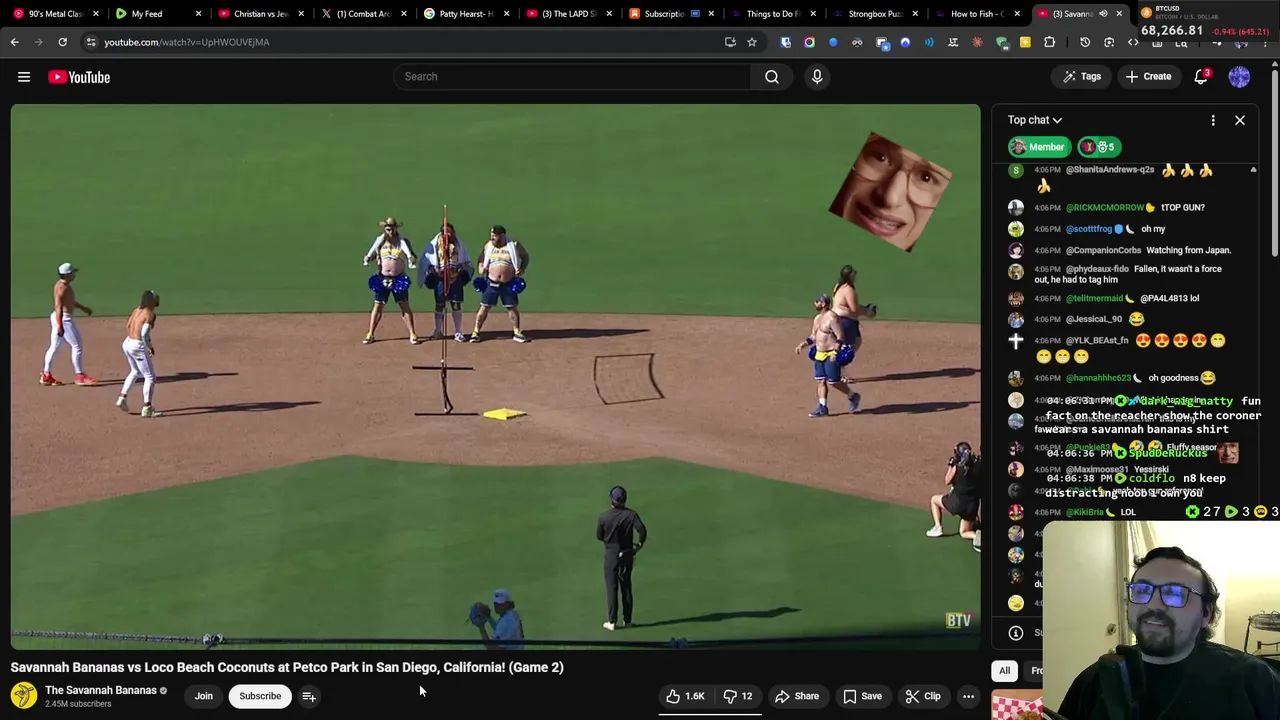The image size is (1280, 720).
Task: Open the account avatar menu
Action: (1239, 77)
